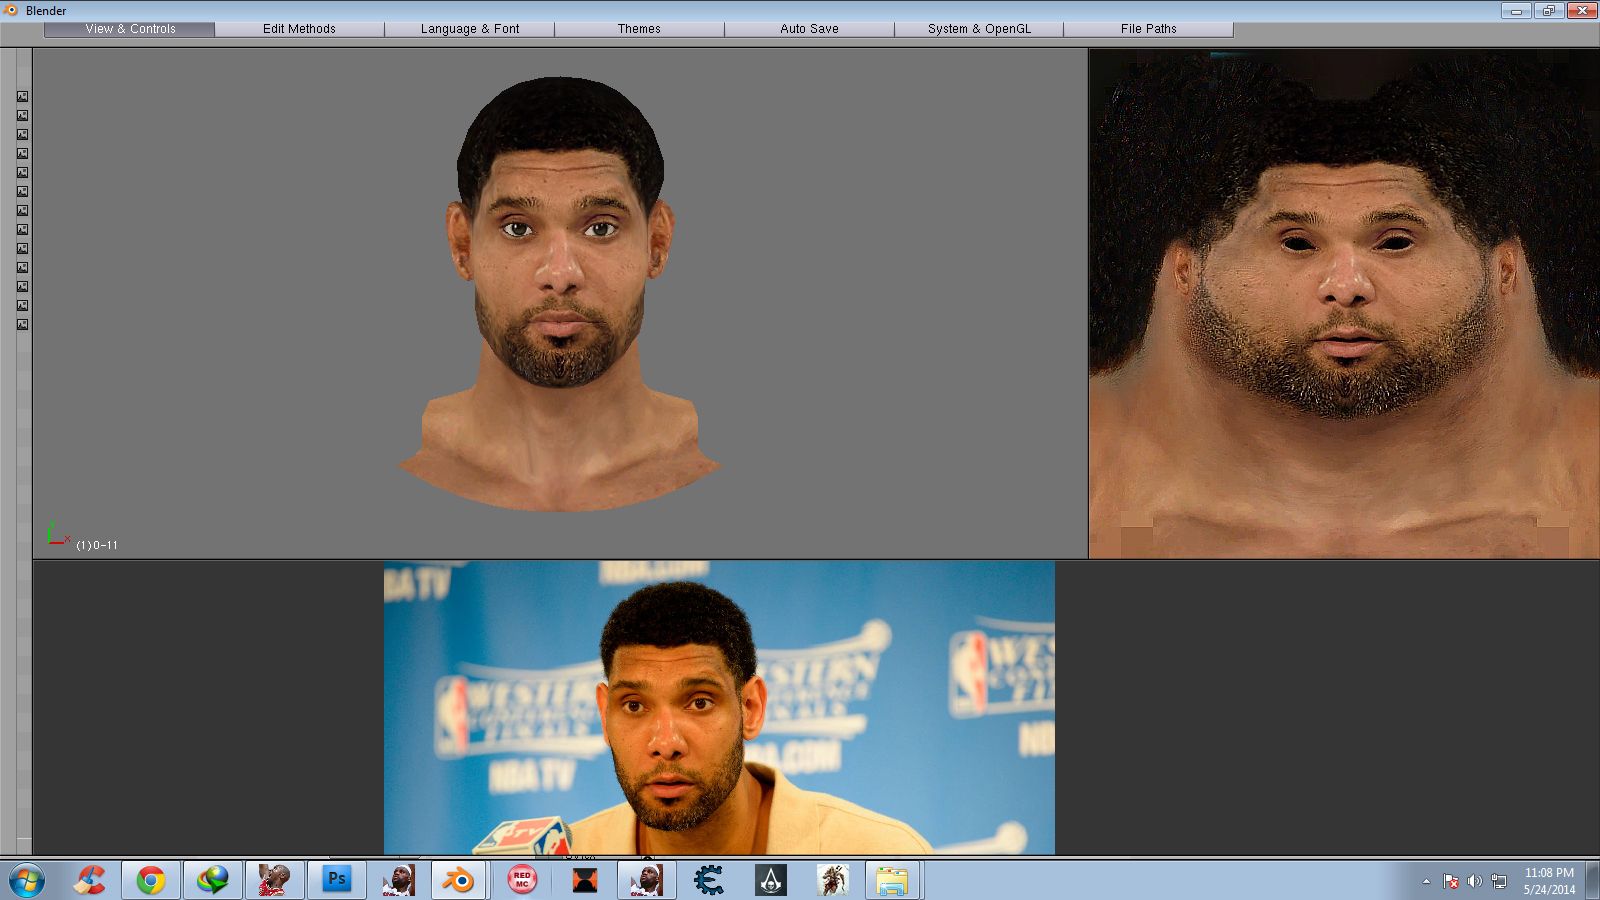1600x900 pixels.
Task: Open Windows Explorer folder icon in taskbar
Action: [x=891, y=880]
